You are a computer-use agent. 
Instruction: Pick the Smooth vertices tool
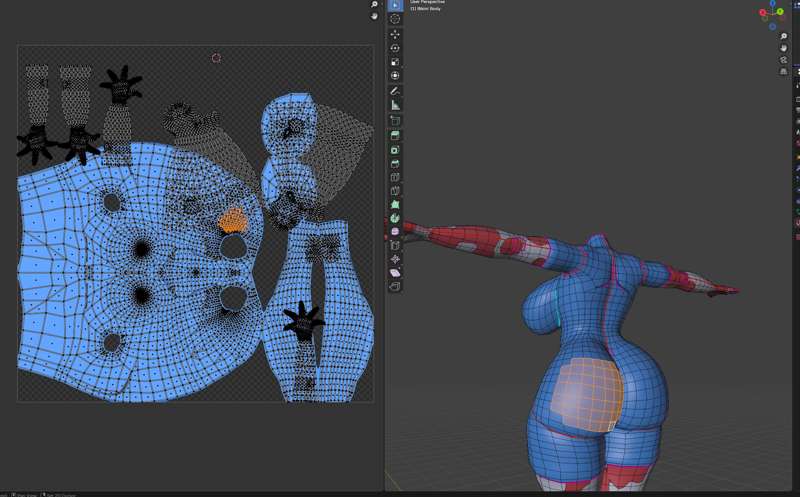[395, 232]
